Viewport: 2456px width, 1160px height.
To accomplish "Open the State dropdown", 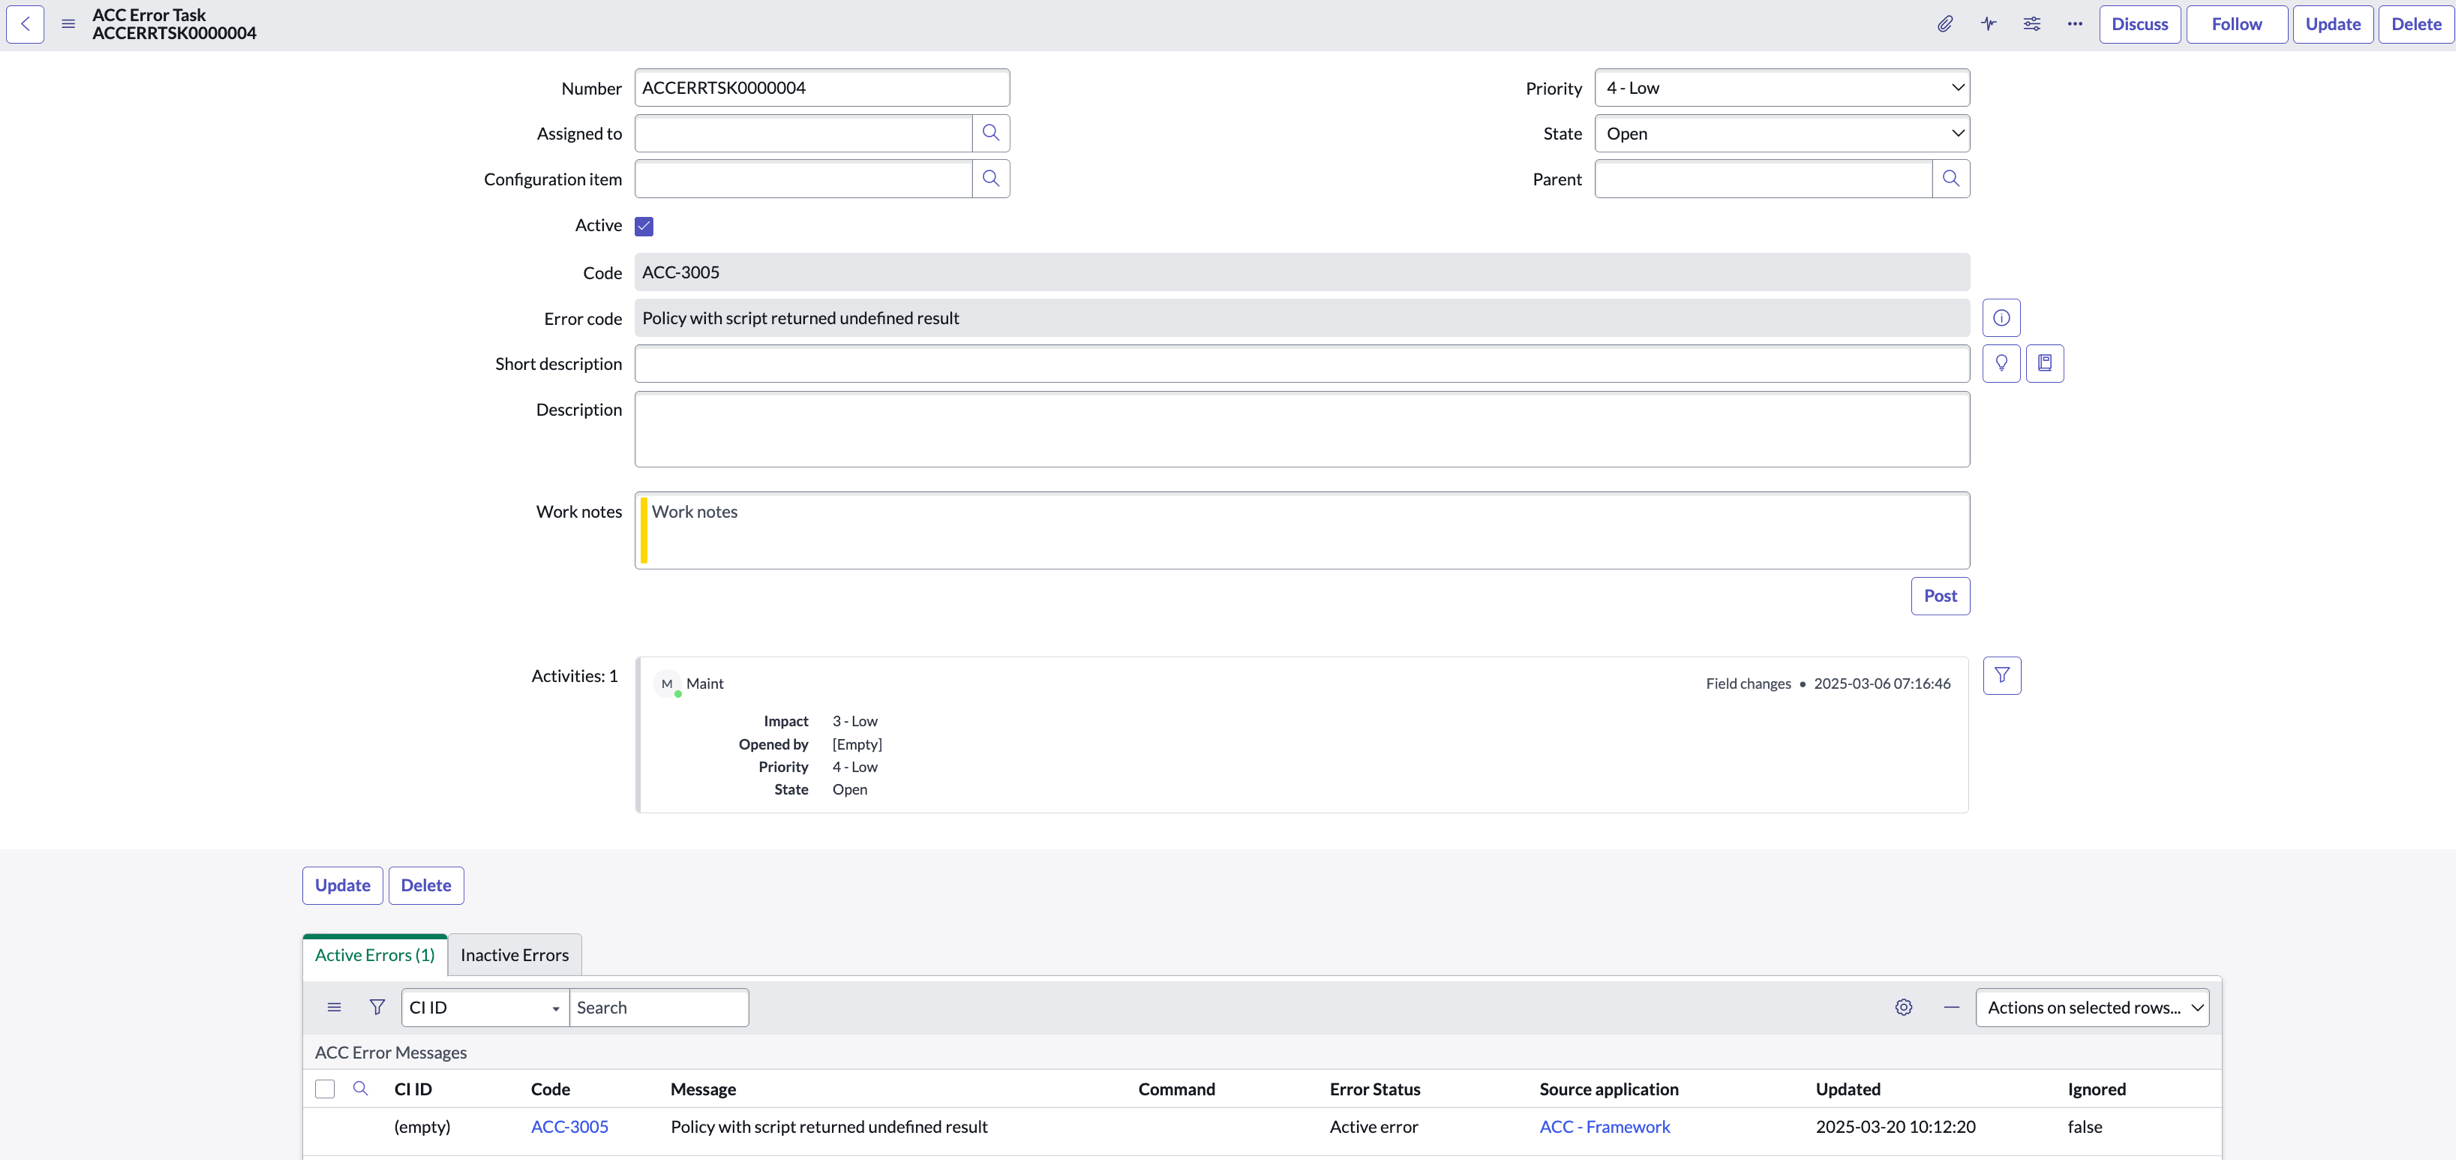I will click(1782, 133).
